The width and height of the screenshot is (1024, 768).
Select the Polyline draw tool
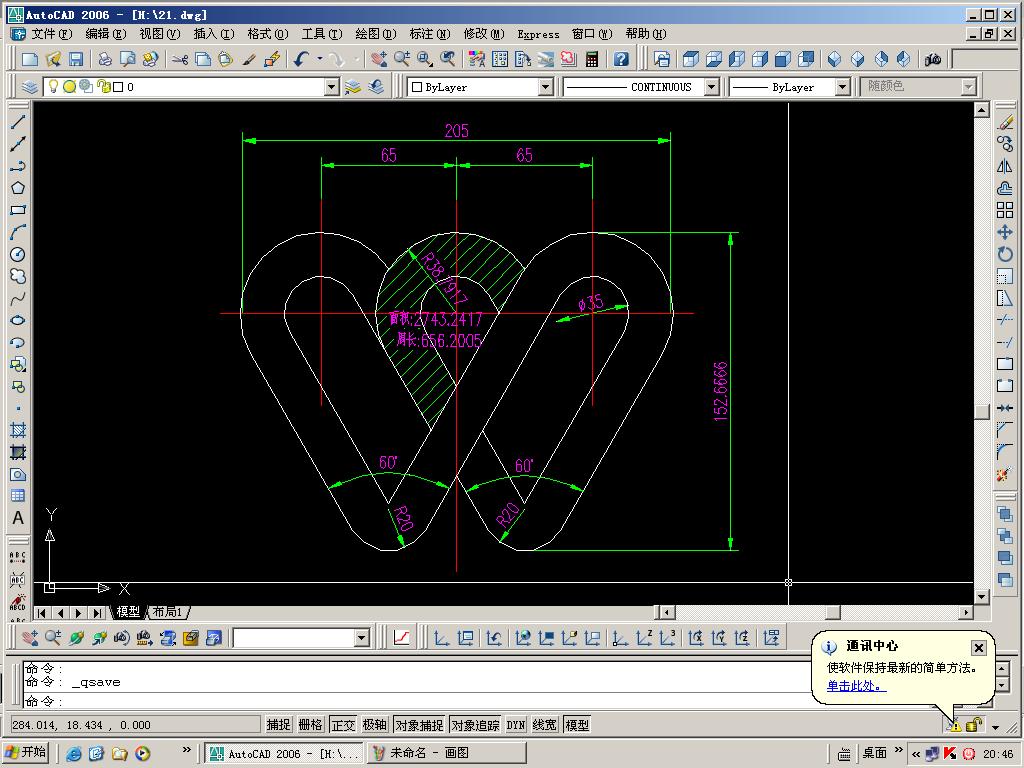coord(18,166)
